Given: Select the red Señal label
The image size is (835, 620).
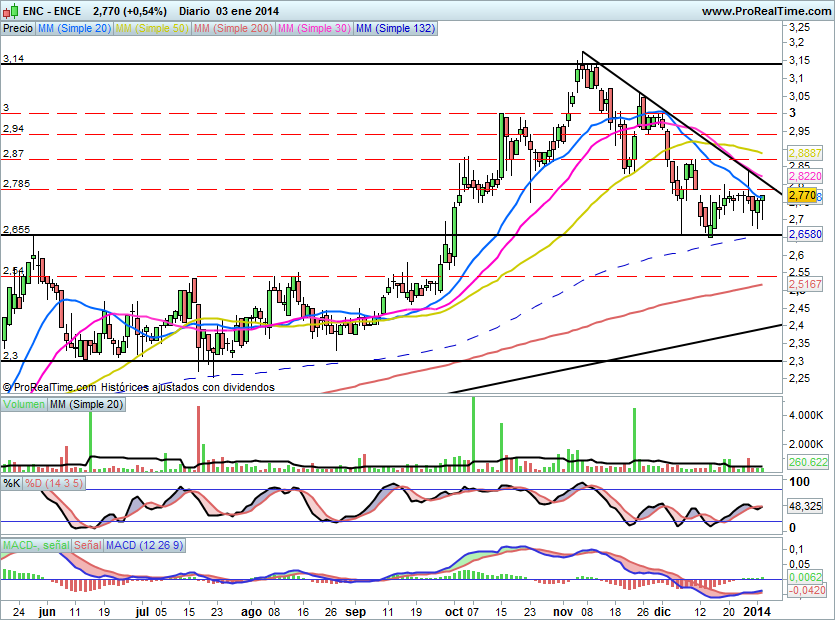Looking at the screenshot, I should pyautogui.click(x=86, y=546).
